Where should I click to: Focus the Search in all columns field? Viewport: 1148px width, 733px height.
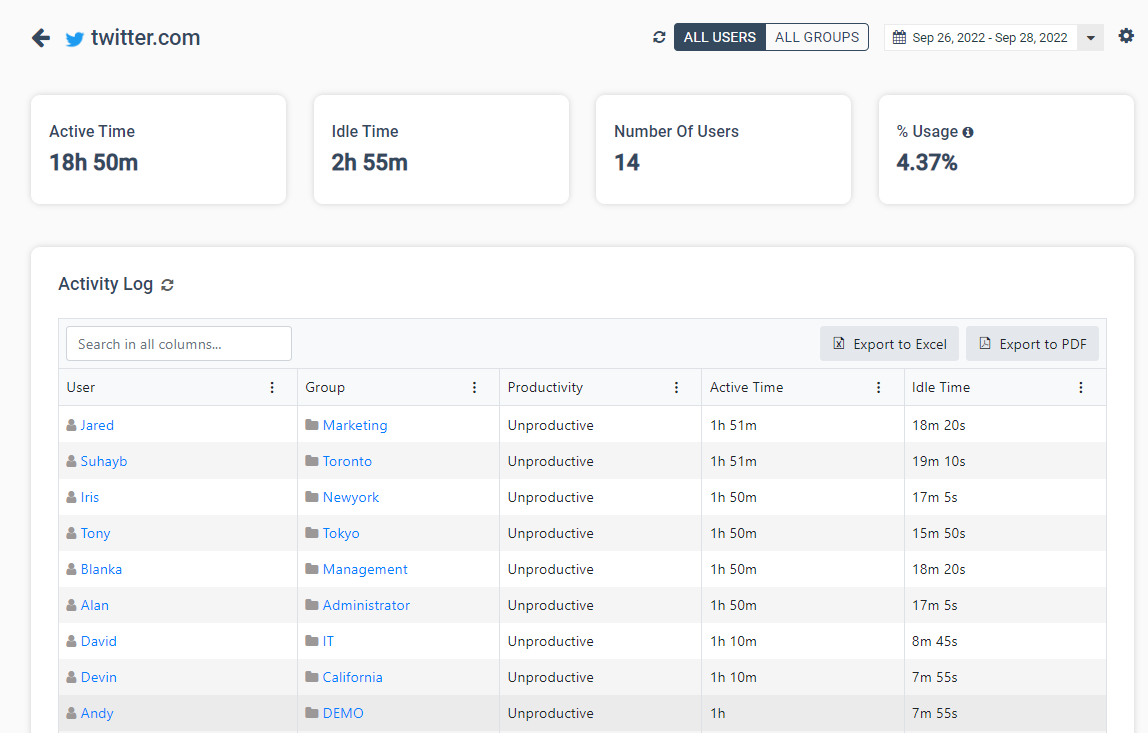(179, 344)
